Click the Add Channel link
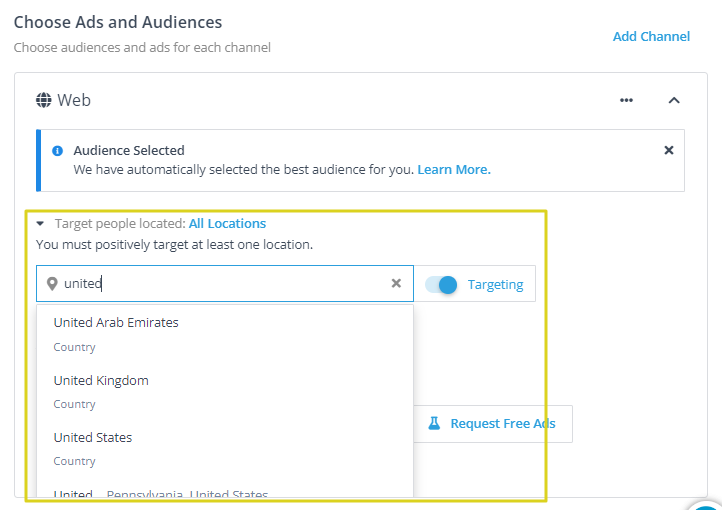Image resolution: width=722 pixels, height=510 pixels. click(651, 36)
